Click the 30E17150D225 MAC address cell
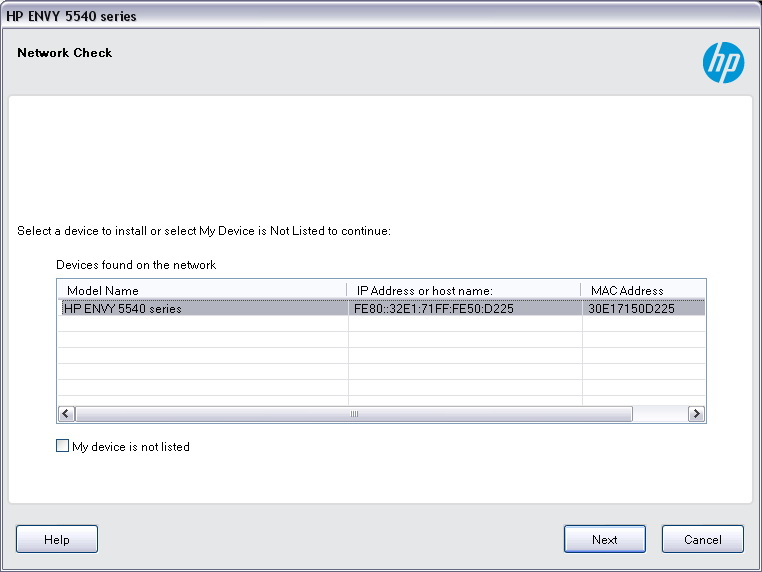 click(631, 309)
